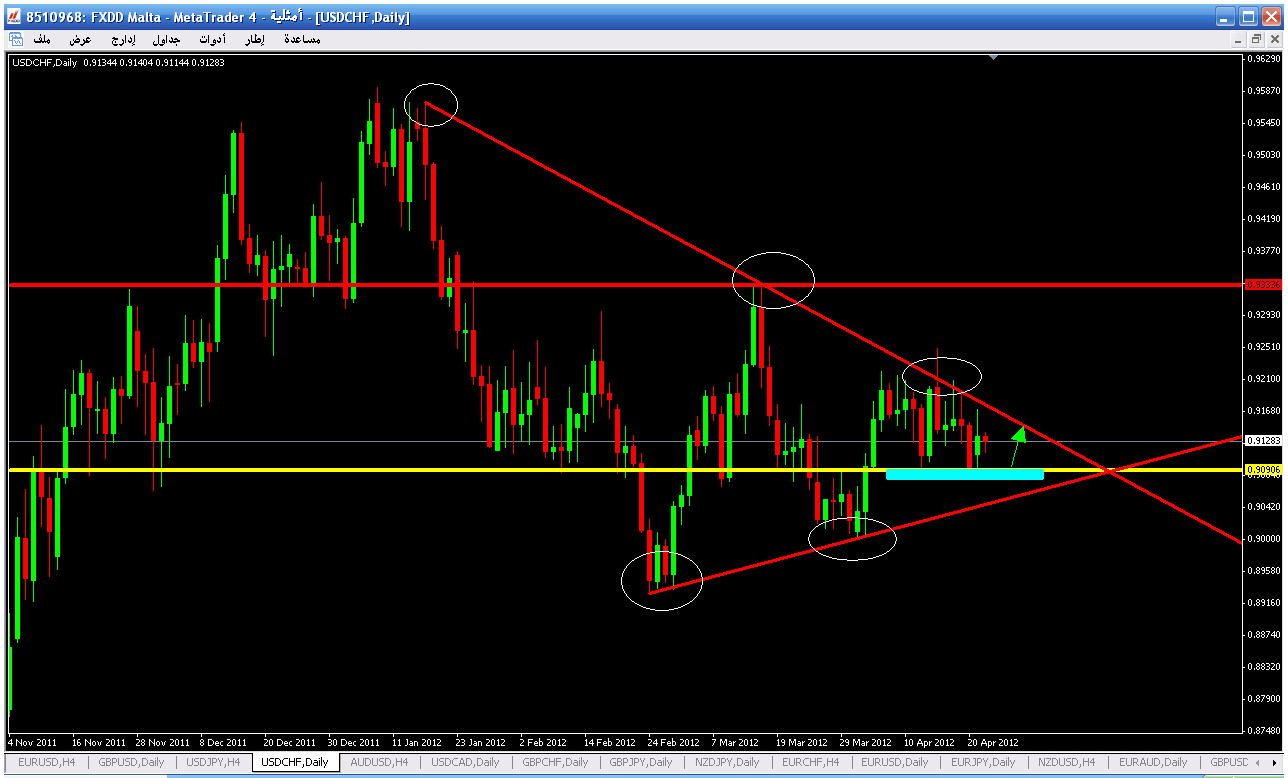Open the إدراج (Insert) menu
1288x778 pixels.
[122, 39]
